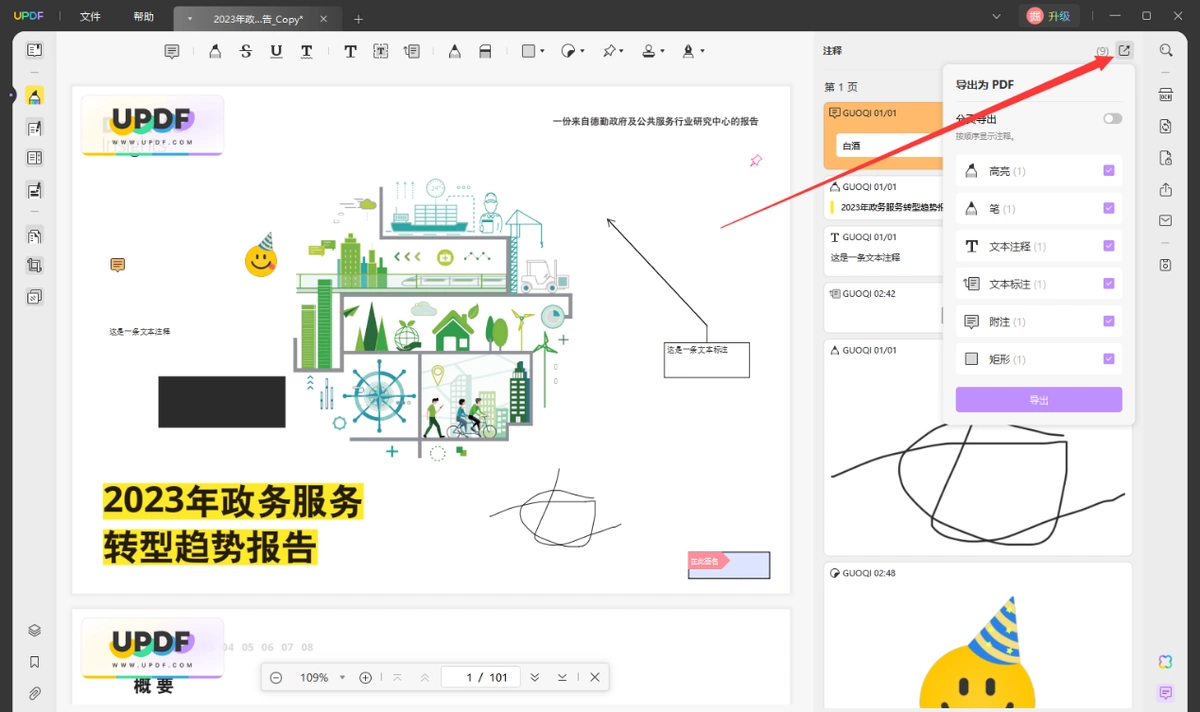Open the OCR tool in right sidebar
The image size is (1200, 712).
[x=1165, y=95]
